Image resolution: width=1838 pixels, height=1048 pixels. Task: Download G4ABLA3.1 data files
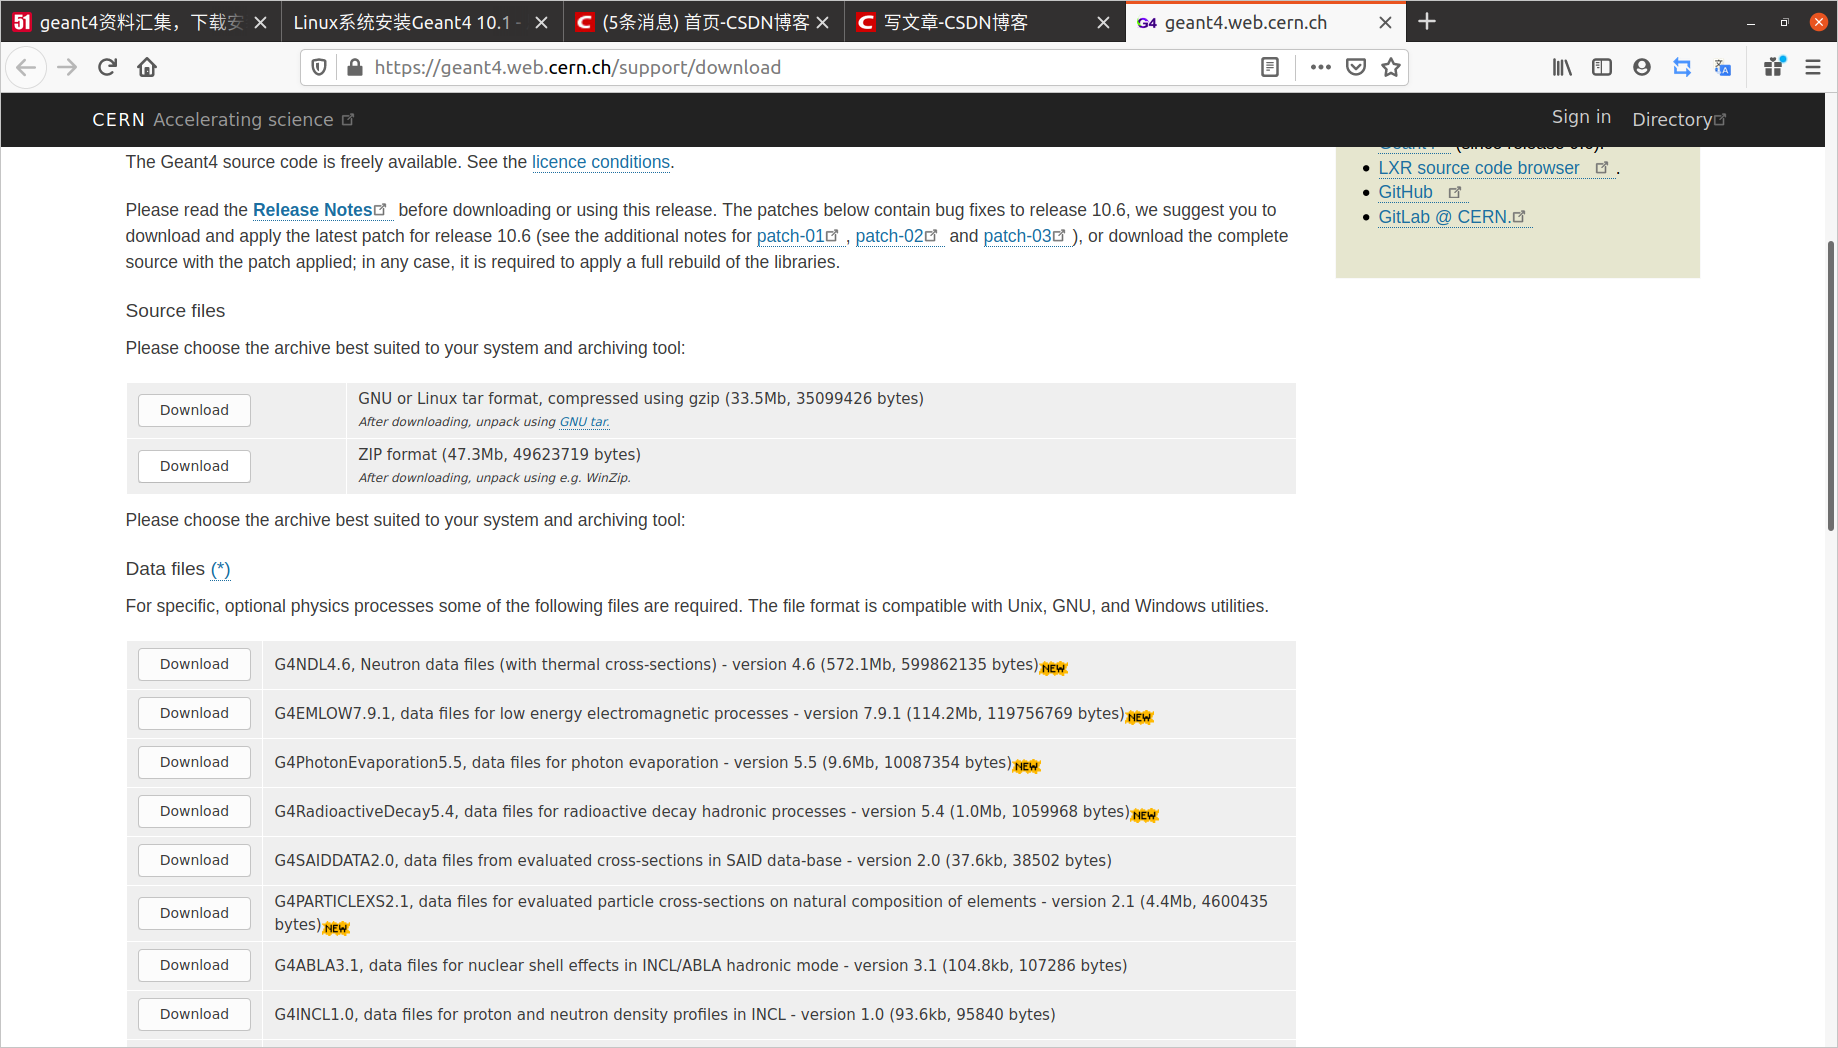coord(194,965)
